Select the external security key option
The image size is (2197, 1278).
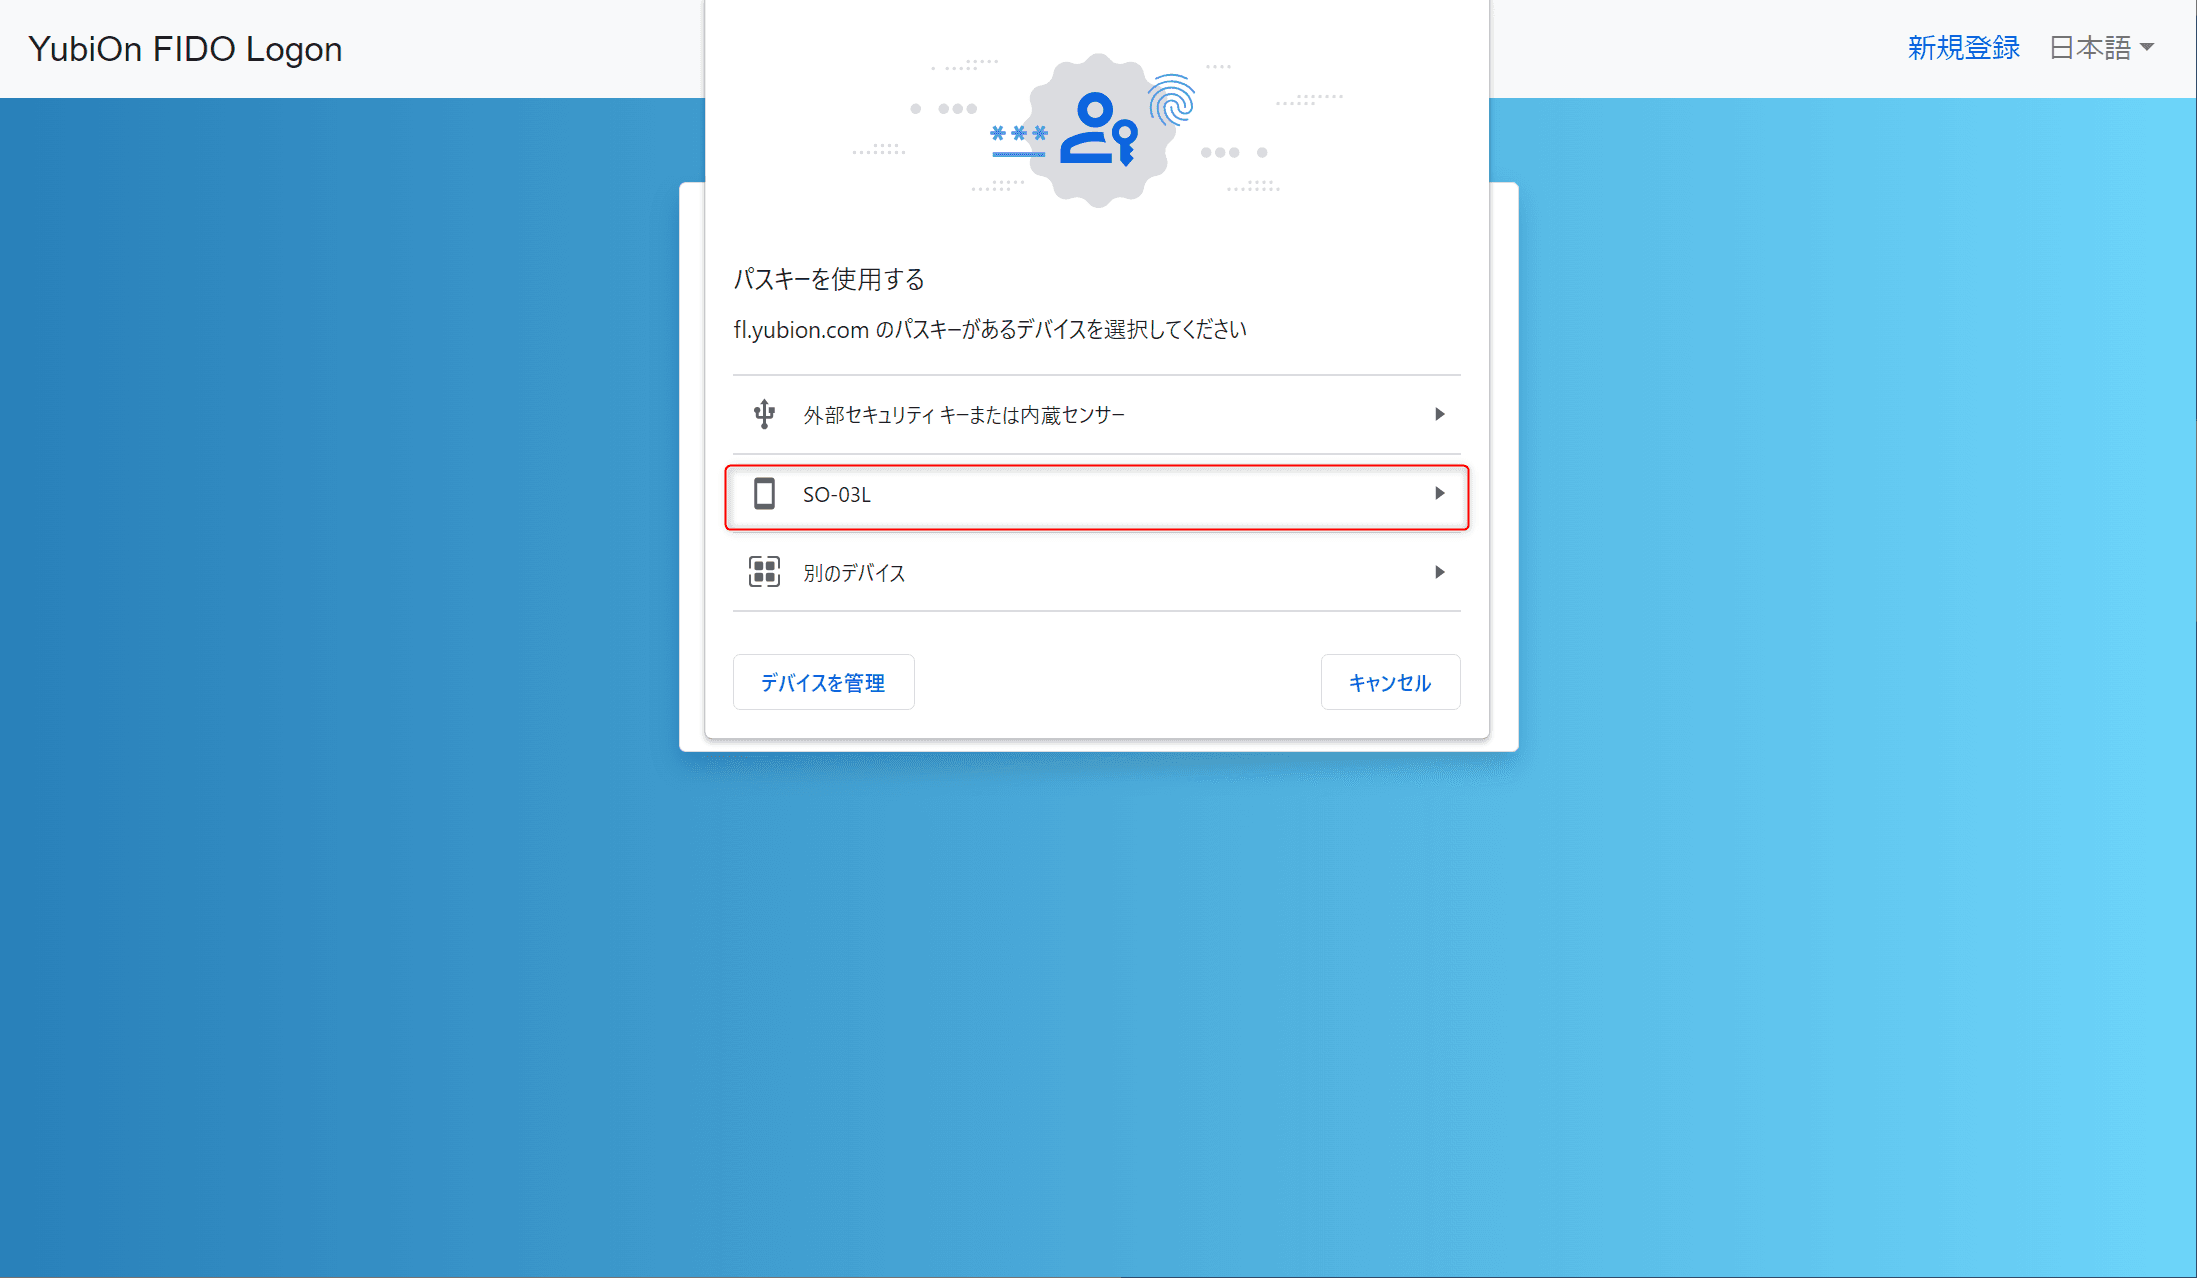1097,415
